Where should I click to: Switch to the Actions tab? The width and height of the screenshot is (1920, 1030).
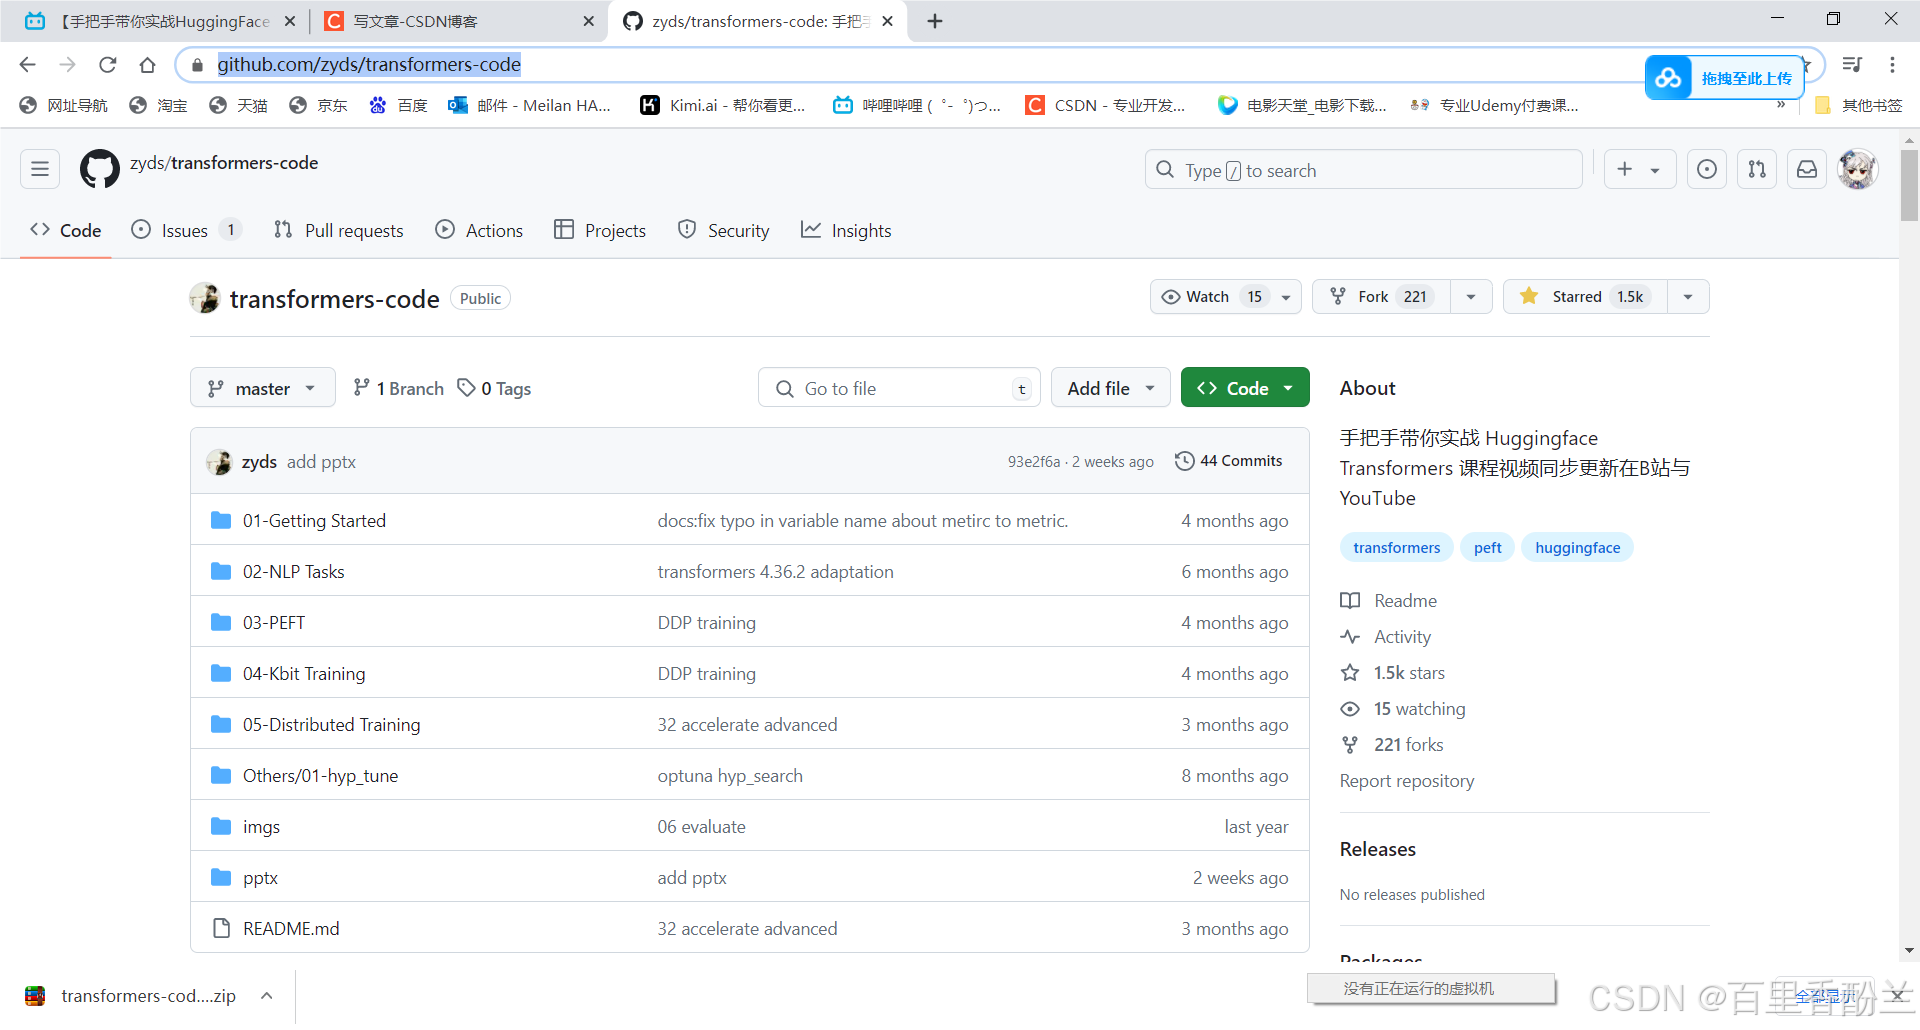coord(479,231)
